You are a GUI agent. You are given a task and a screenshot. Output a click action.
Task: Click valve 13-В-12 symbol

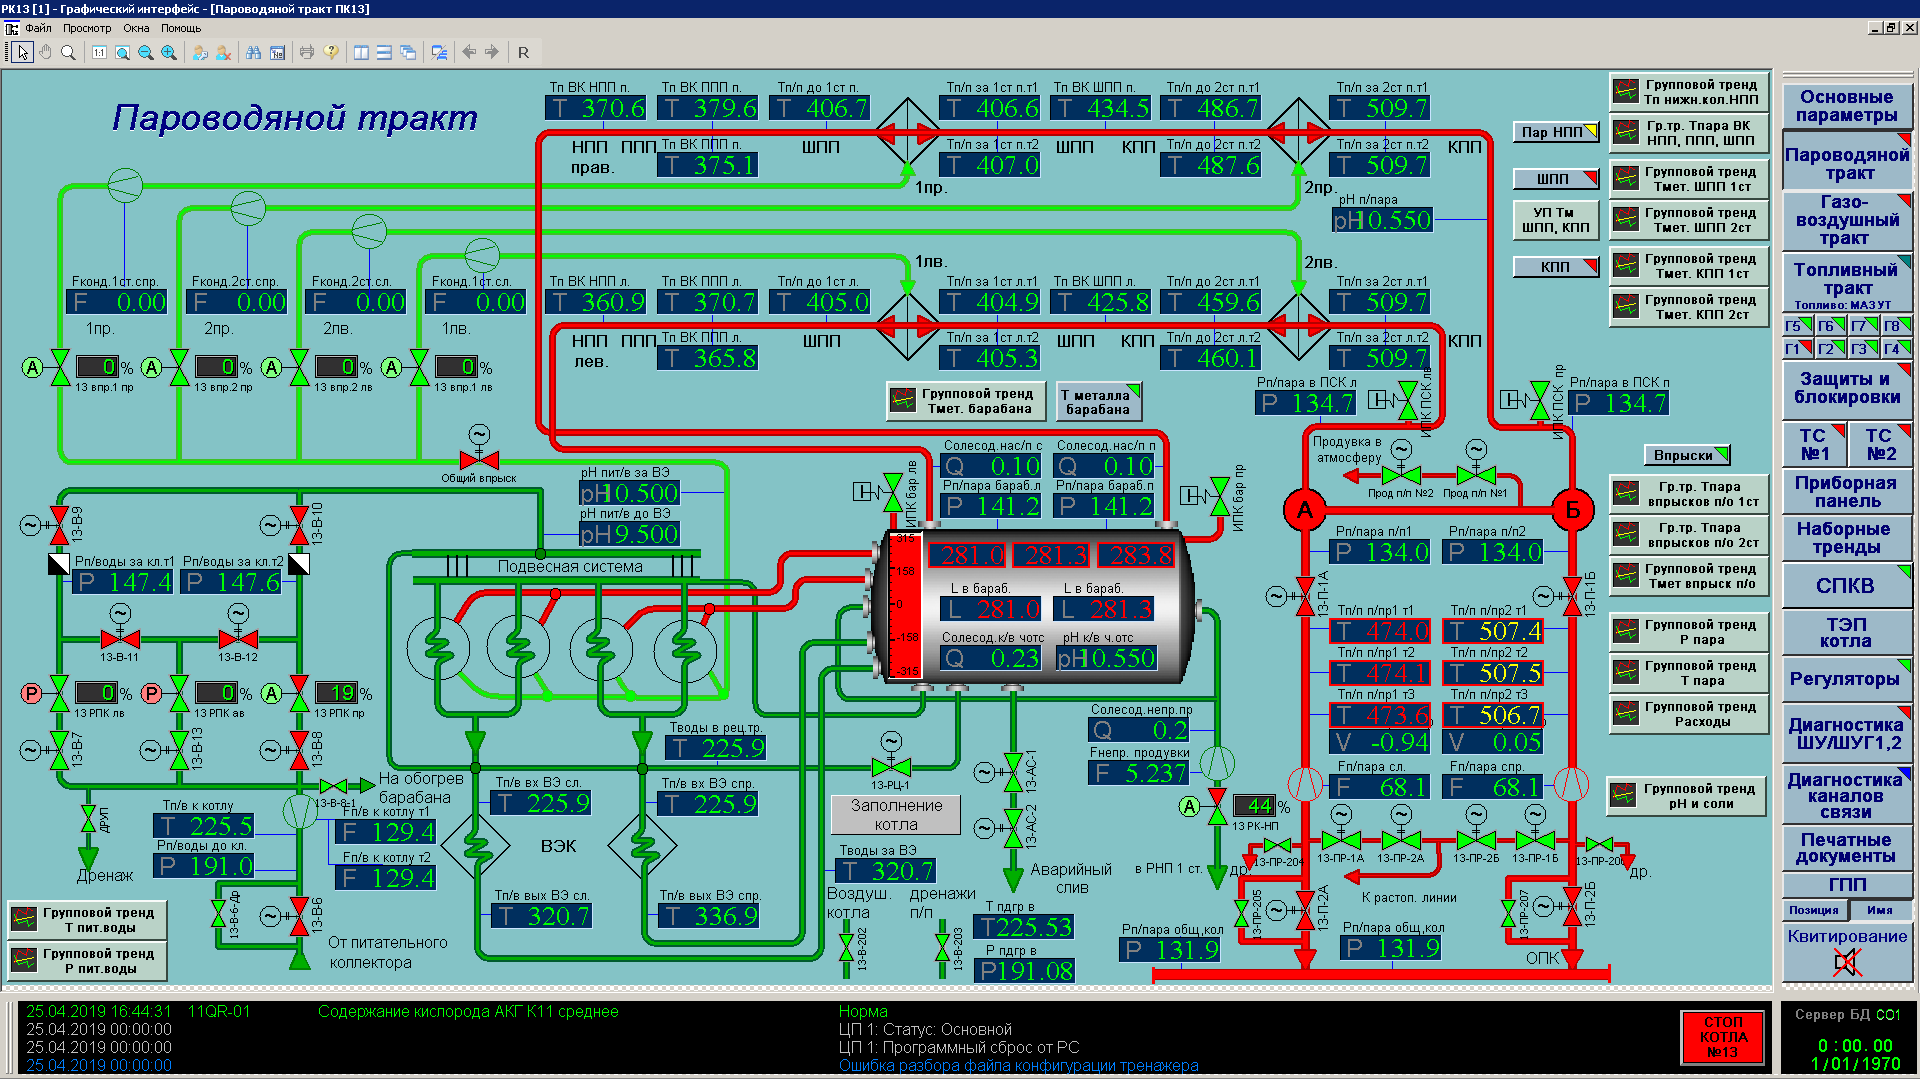238,638
